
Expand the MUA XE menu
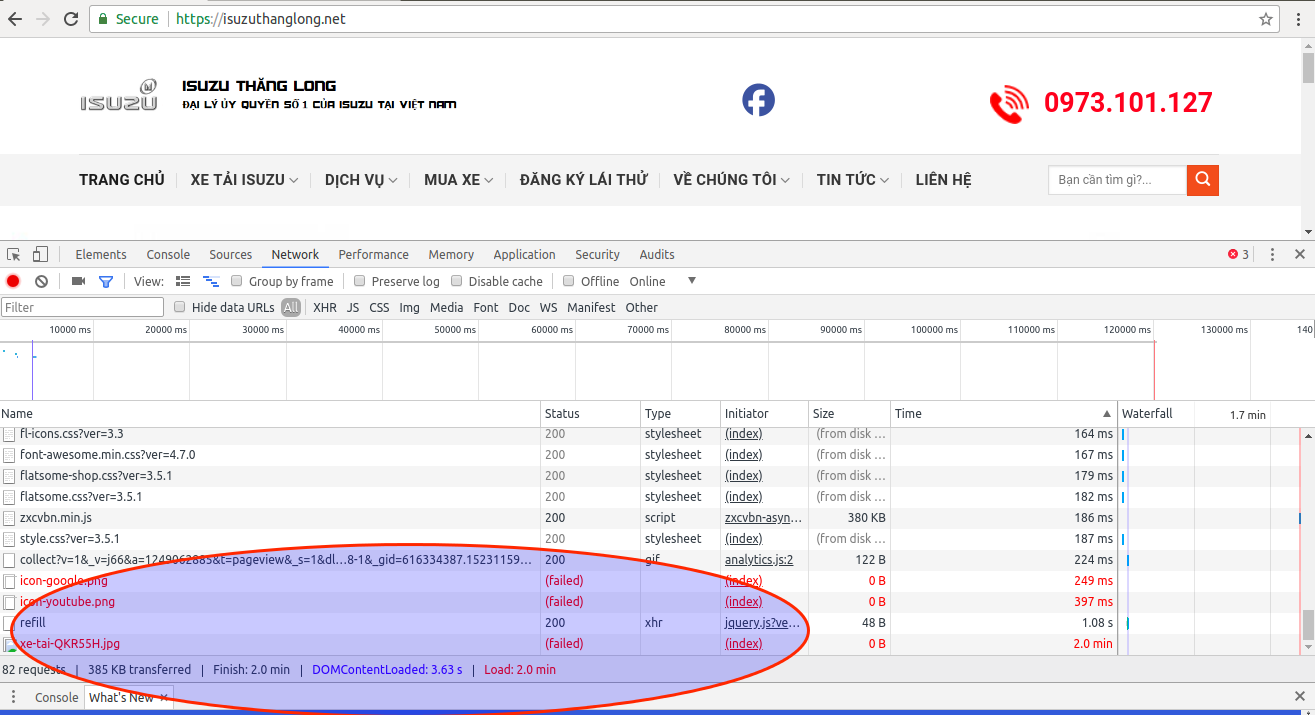point(459,180)
